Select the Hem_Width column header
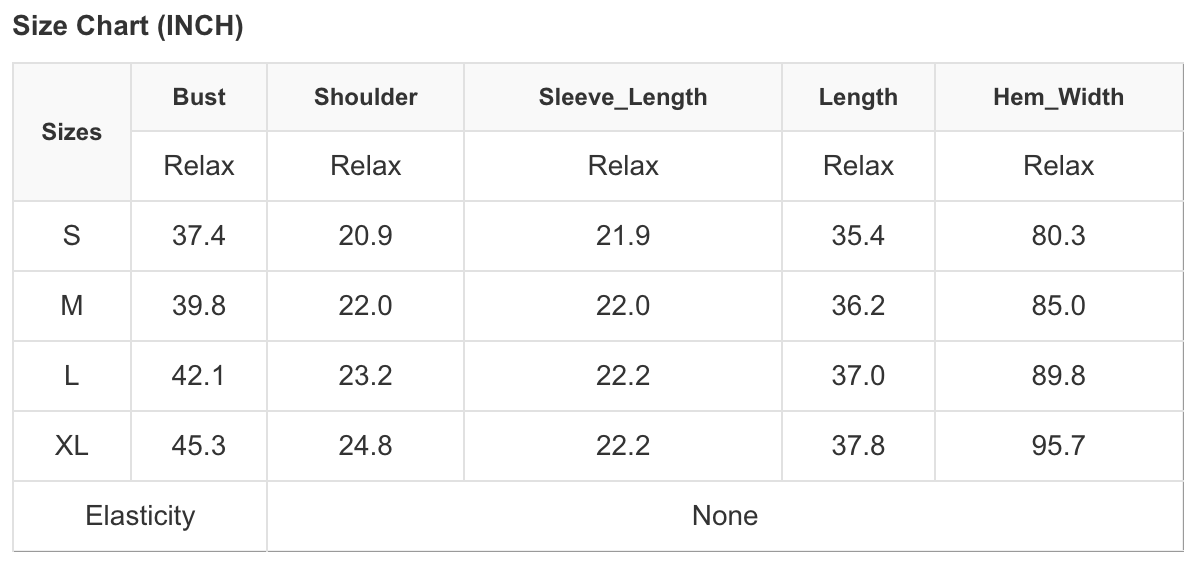Viewport: 1198px width, 578px height. tap(1058, 97)
